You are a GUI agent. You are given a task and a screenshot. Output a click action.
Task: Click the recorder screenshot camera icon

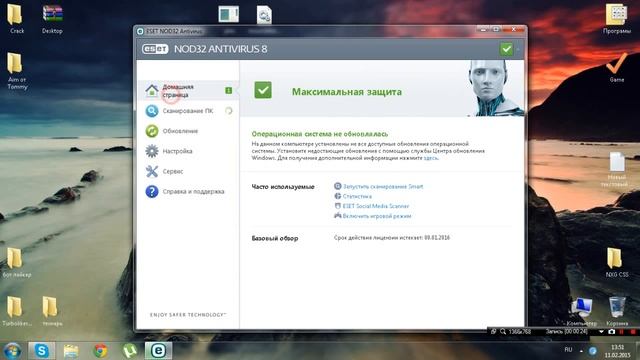pos(611,332)
